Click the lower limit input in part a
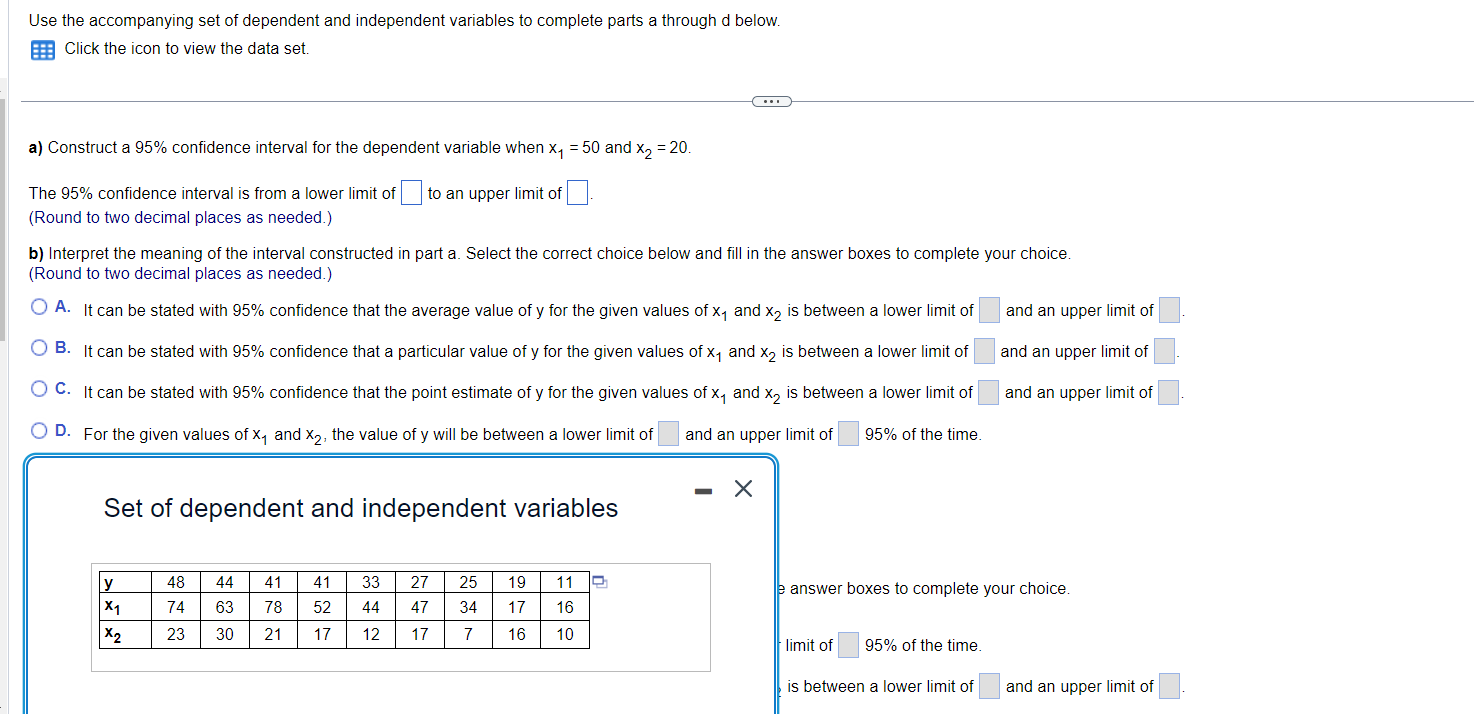Screen dimensions: 1474x714 [x=411, y=192]
